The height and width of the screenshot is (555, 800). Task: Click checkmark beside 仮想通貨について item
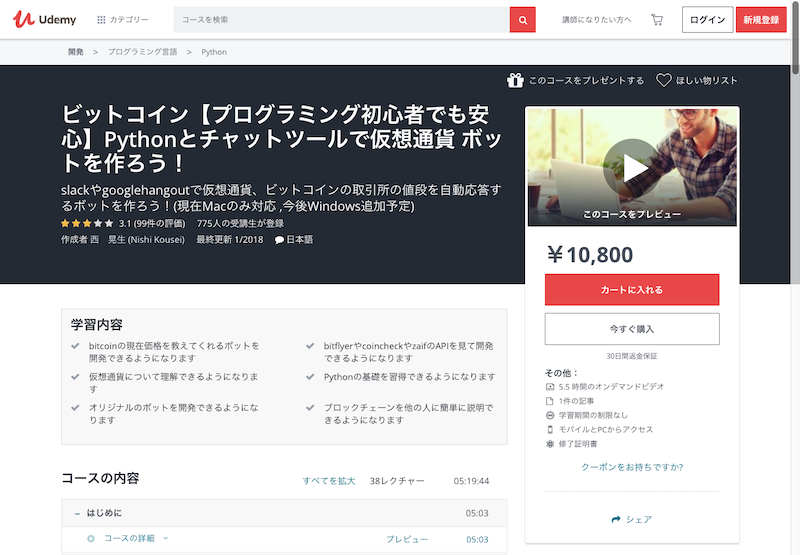click(76, 377)
